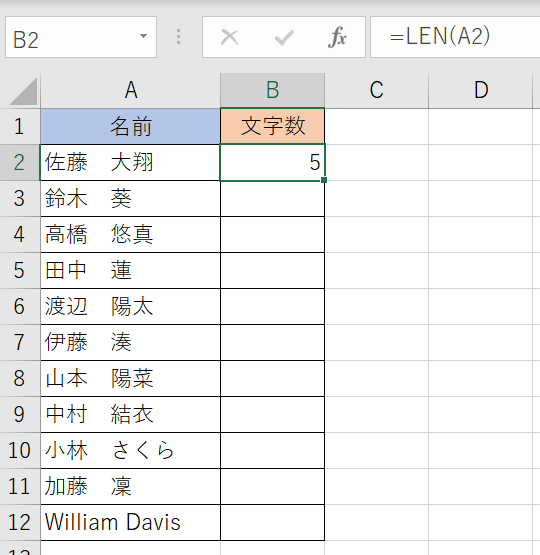The image size is (540, 555).
Task: Cancel the entry with the X icon
Action: coord(230,37)
